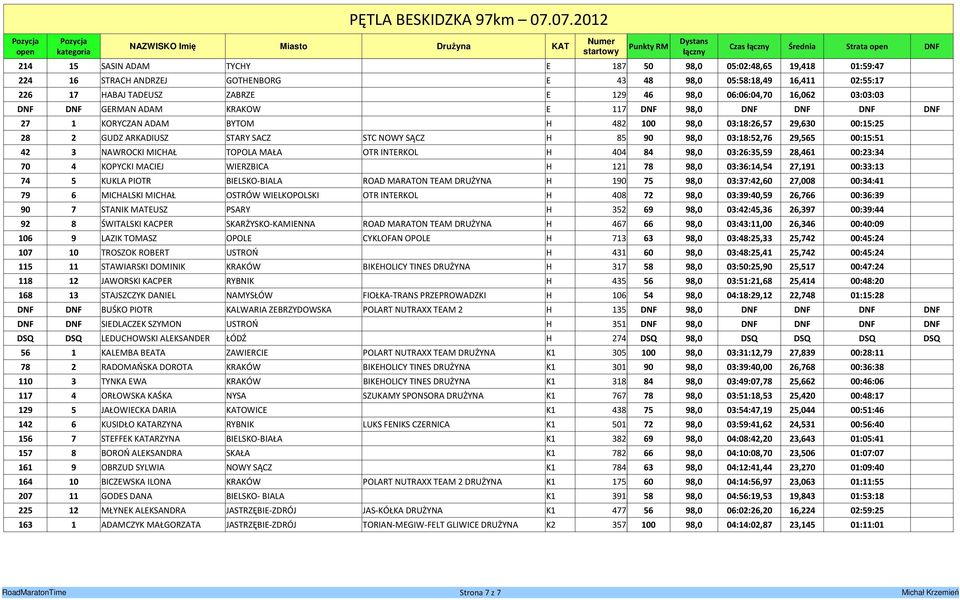The image size is (960, 600).
Task: Select the Strata open column header
Action: [867, 47]
